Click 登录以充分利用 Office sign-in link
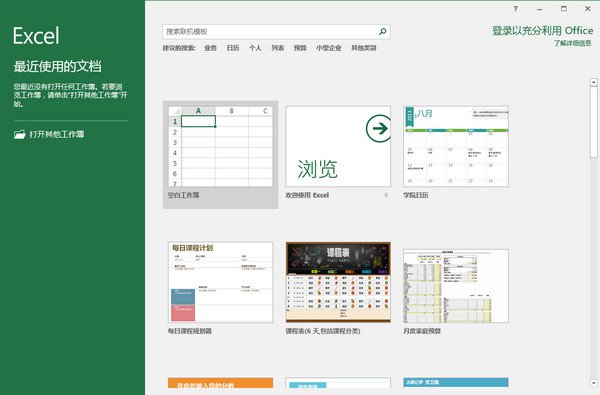The height and width of the screenshot is (395, 600). point(543,31)
